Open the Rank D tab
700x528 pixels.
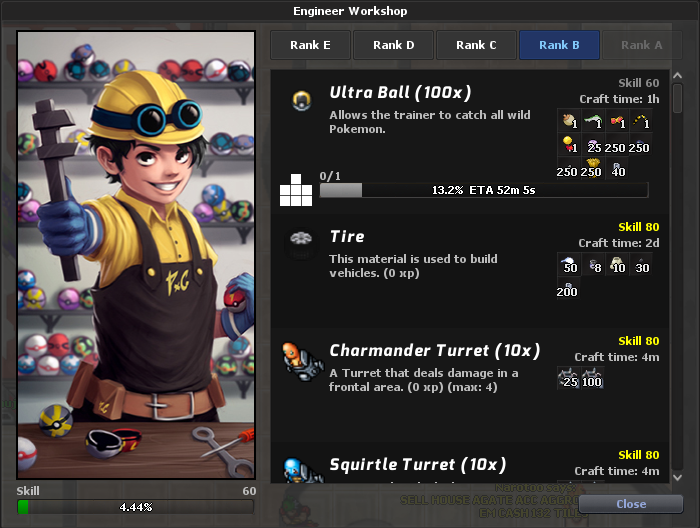click(393, 45)
